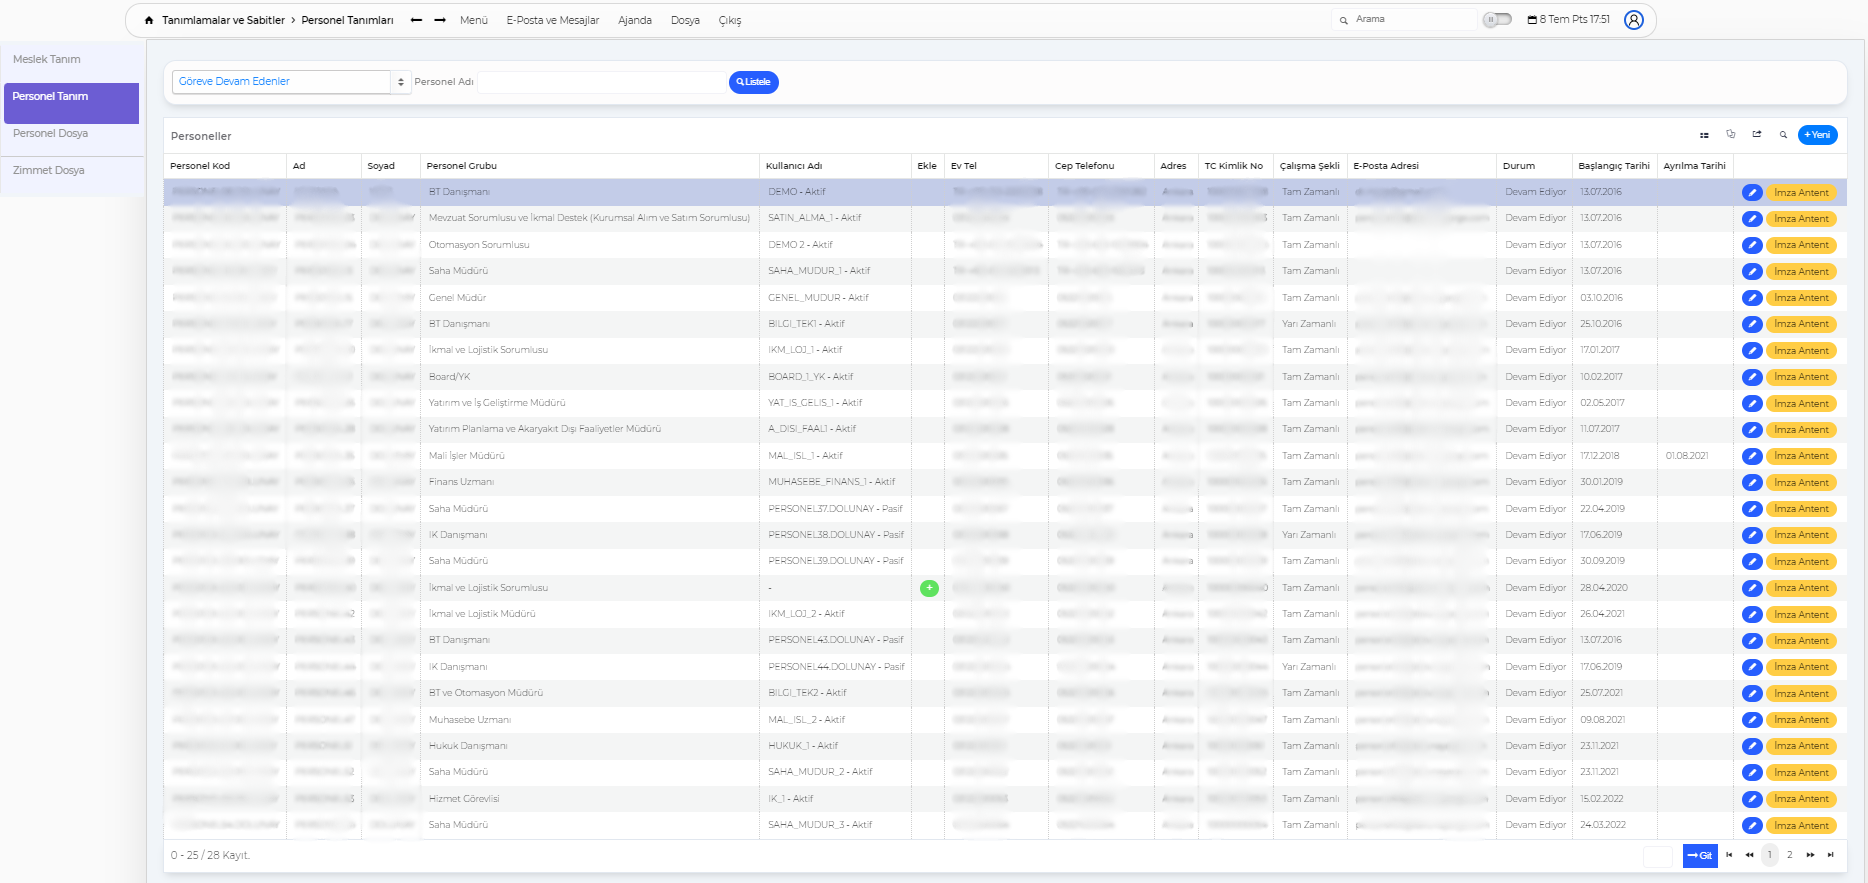1868x883 pixels.
Task: Edit the first row with pencil icon
Action: (1752, 193)
